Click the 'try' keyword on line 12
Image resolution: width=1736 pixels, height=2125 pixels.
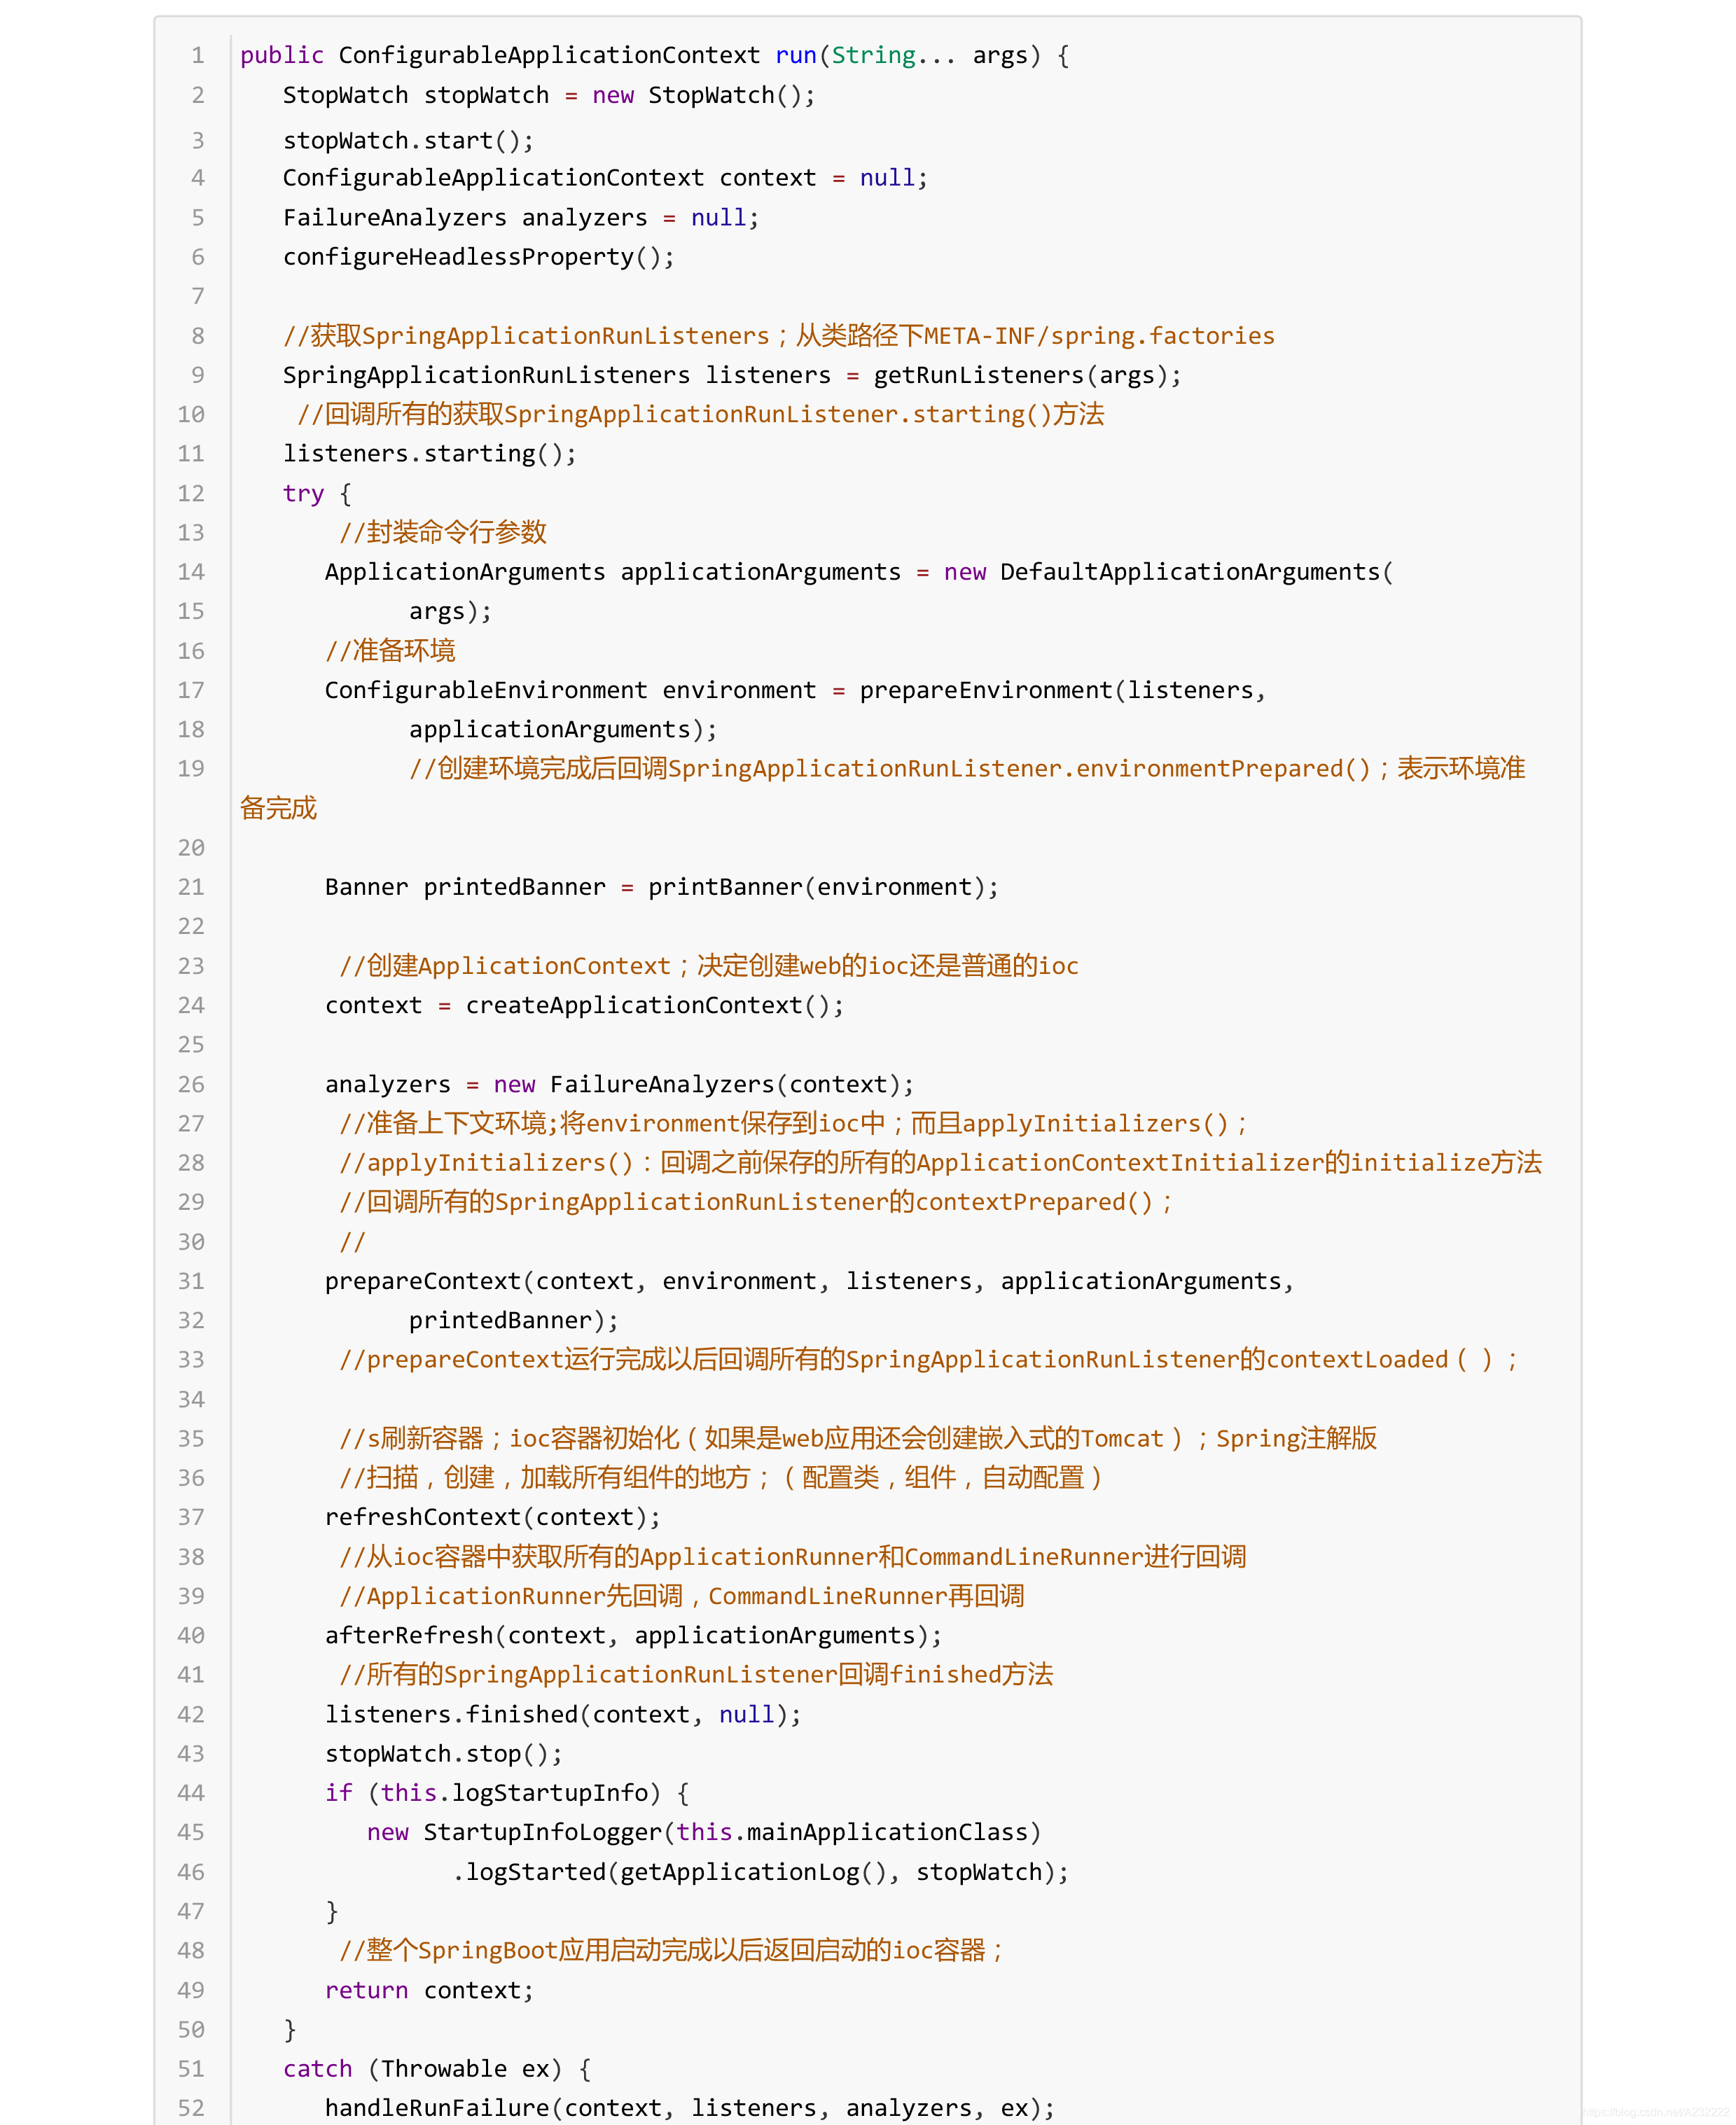click(x=303, y=493)
